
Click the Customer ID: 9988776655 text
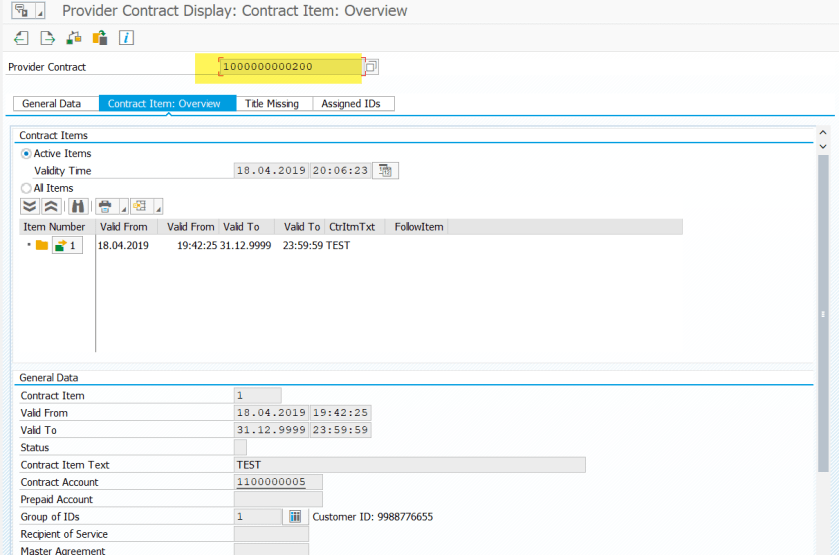pos(372,517)
